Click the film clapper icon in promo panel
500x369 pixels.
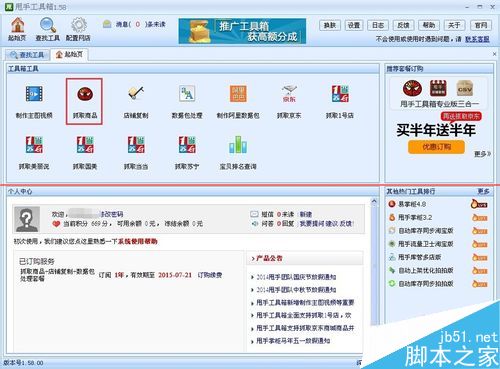[438, 88]
